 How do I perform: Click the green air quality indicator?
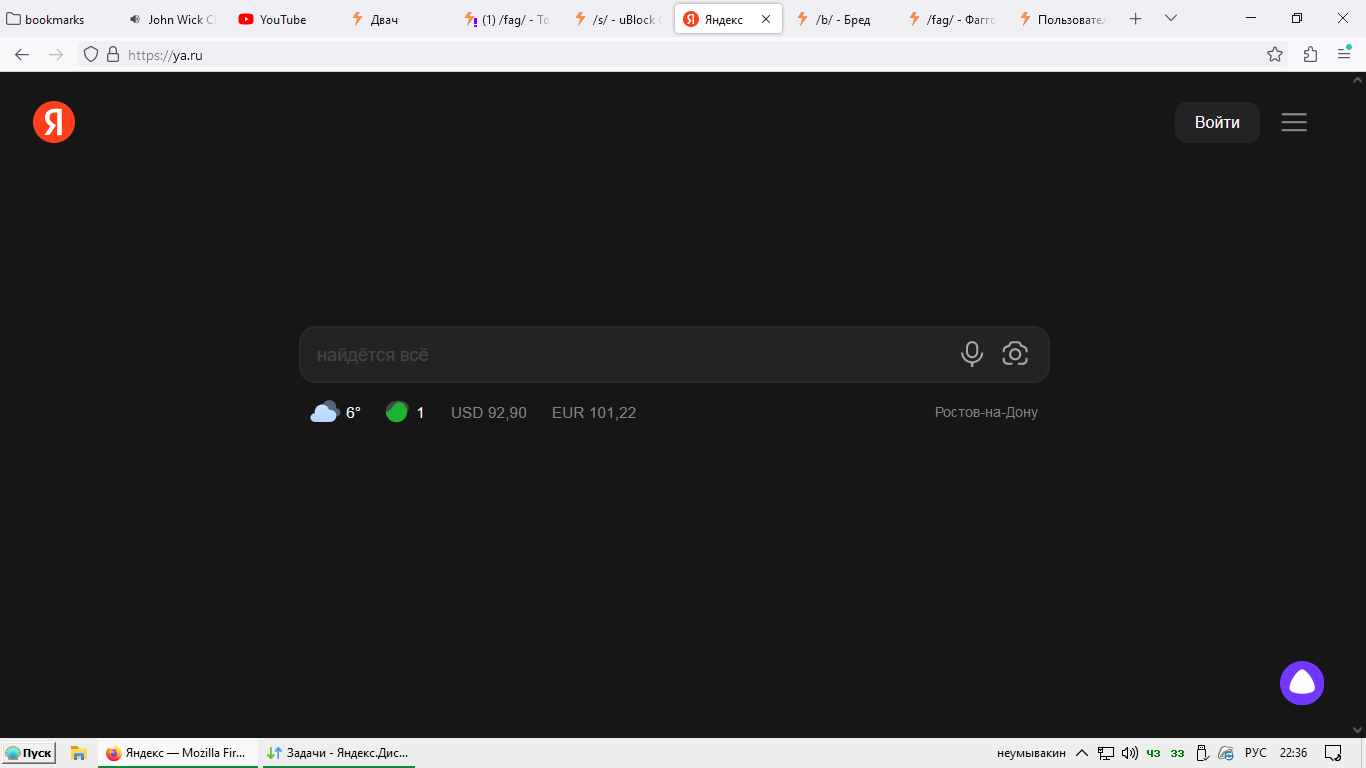click(397, 411)
